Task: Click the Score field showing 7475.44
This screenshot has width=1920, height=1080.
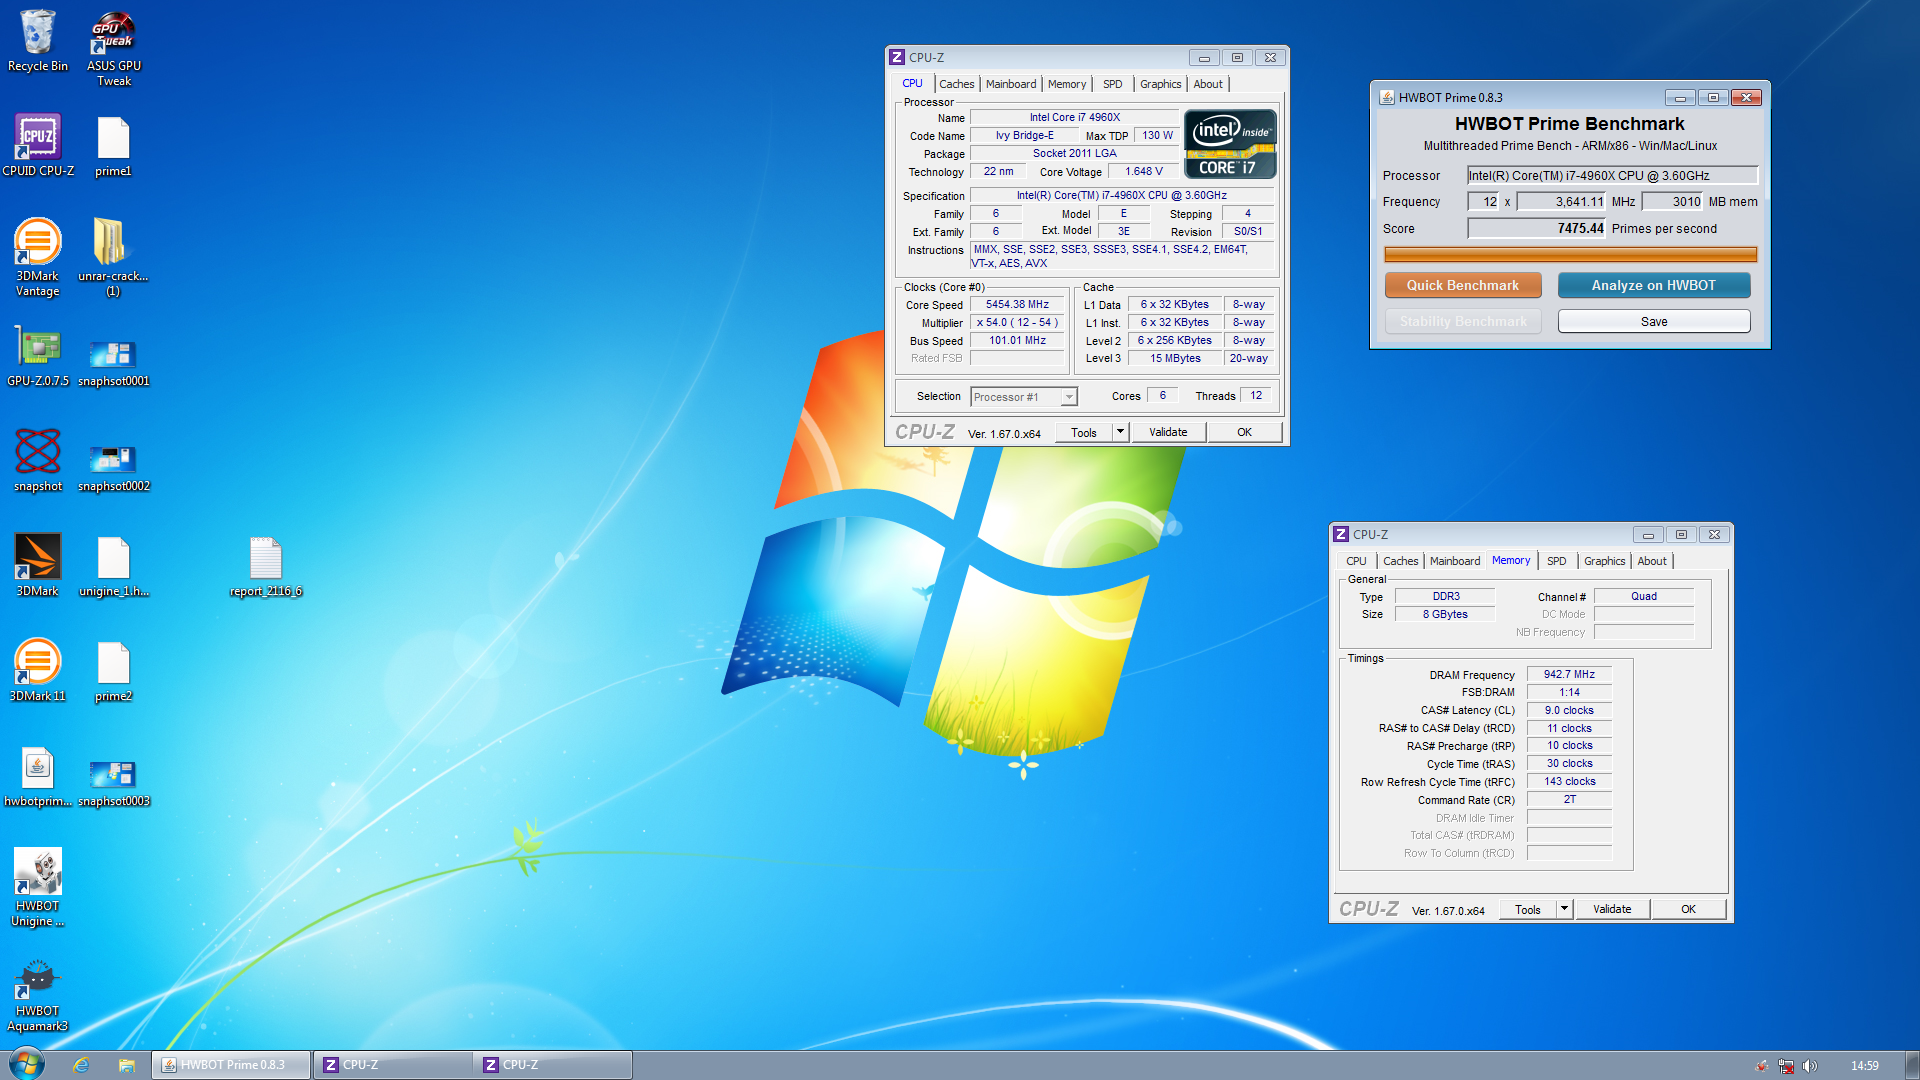Action: 1536,228
